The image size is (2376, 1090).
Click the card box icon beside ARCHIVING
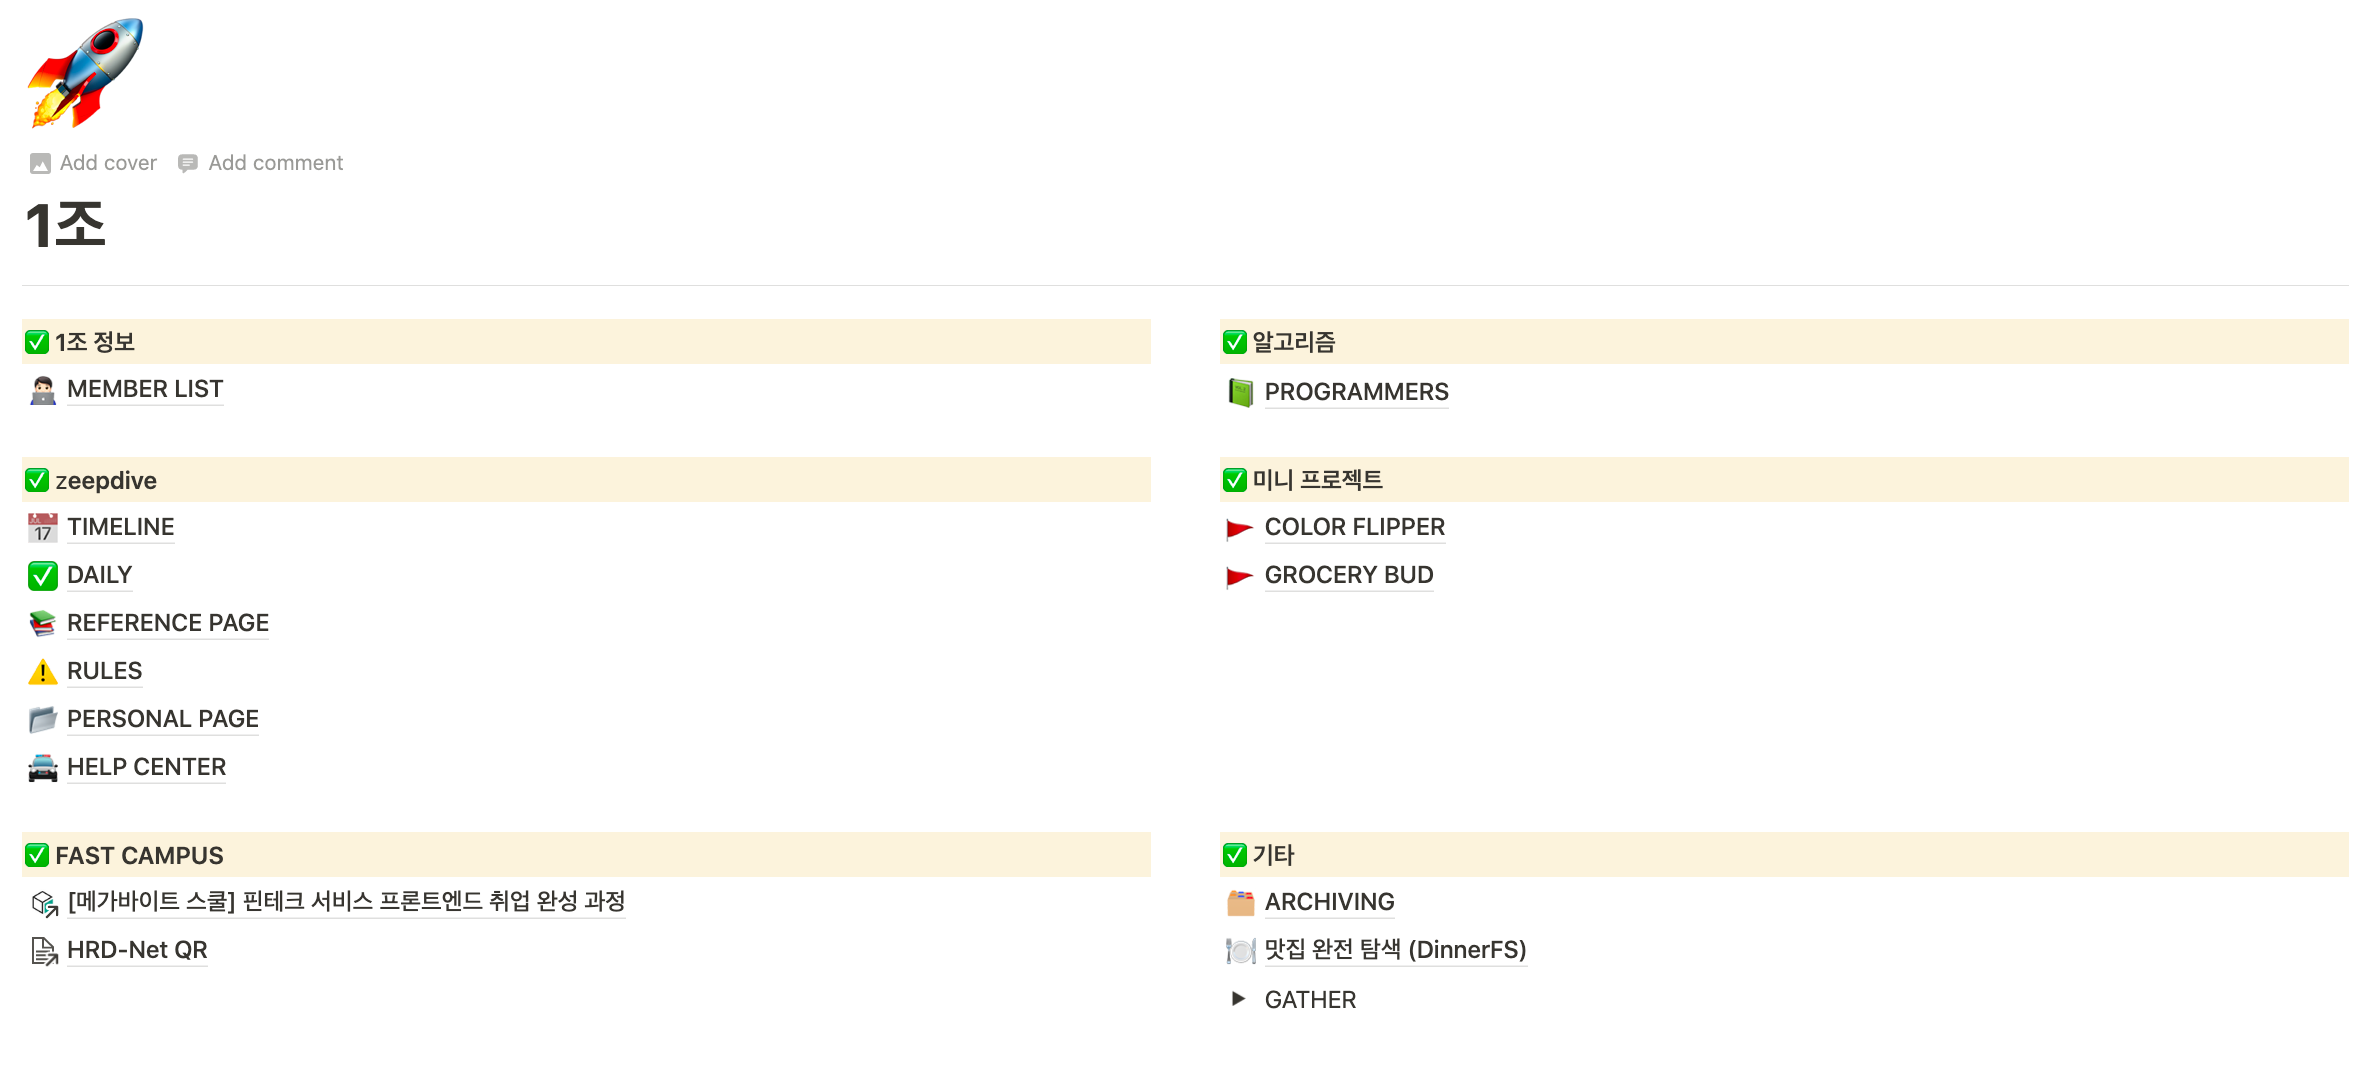[x=1240, y=902]
